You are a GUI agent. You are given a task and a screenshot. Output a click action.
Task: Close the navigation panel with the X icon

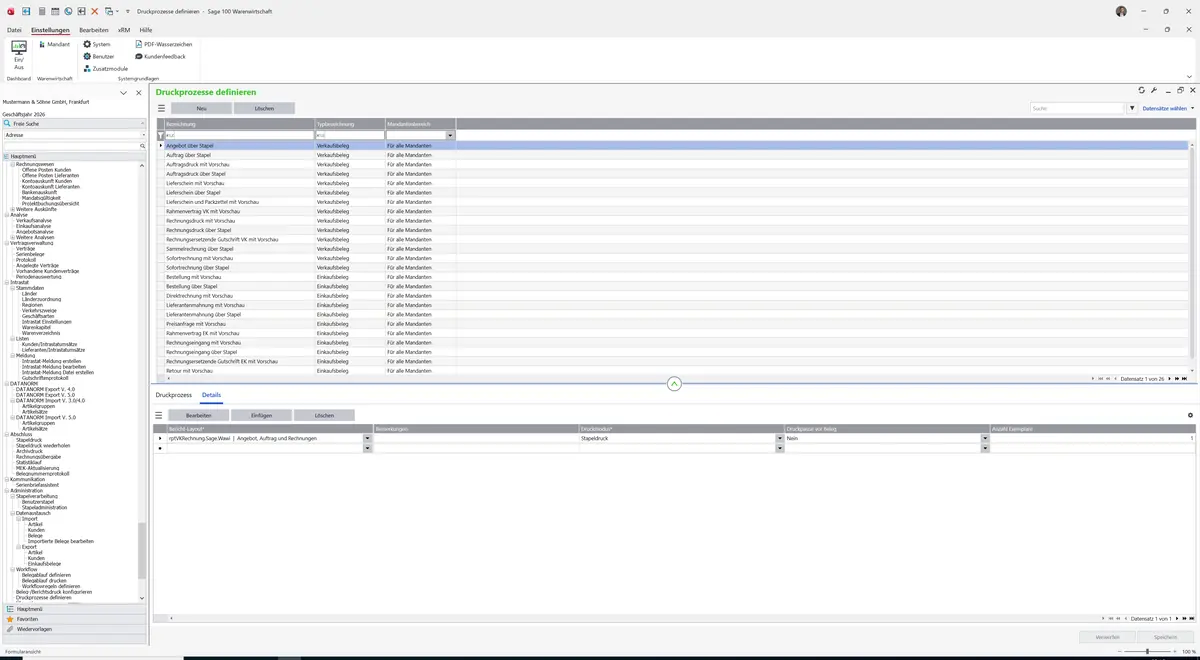pyautogui.click(x=139, y=93)
